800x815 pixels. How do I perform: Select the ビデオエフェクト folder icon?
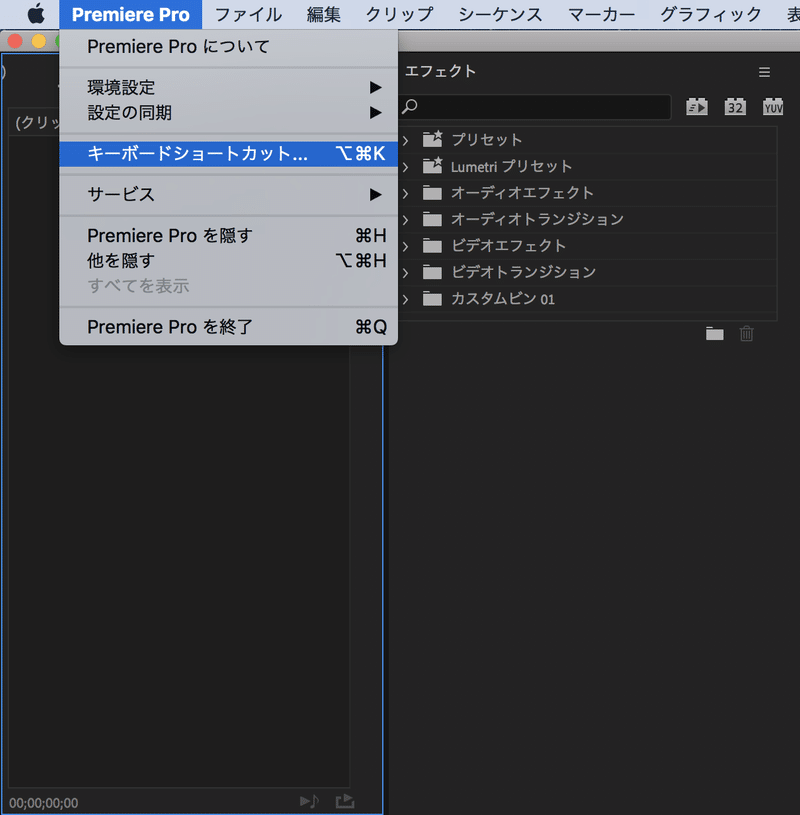click(x=432, y=246)
